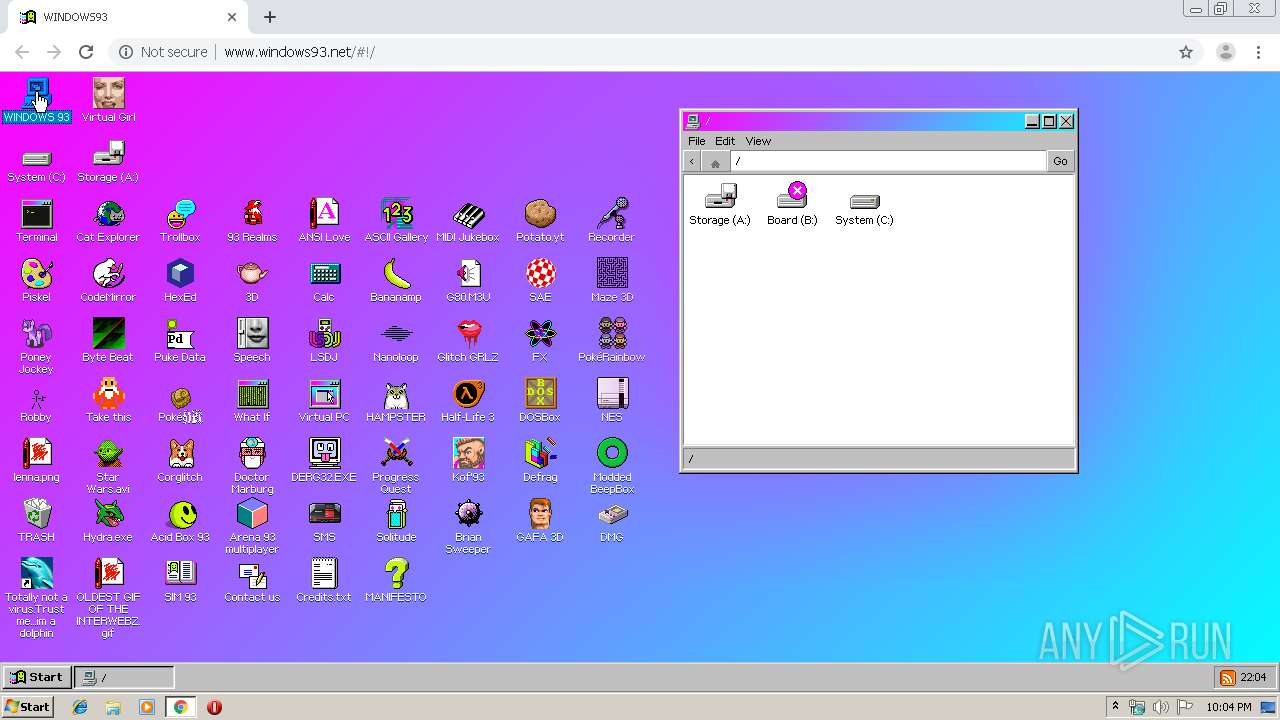Click the Chrome address bar URL
1280x720 pixels.
click(299, 52)
